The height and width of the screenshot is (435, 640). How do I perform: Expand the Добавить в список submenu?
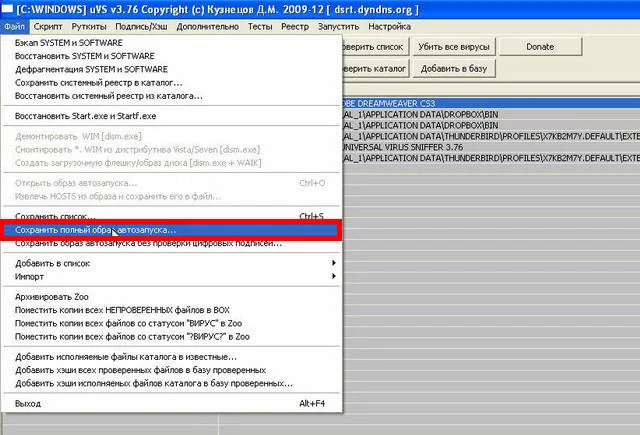pos(171,264)
